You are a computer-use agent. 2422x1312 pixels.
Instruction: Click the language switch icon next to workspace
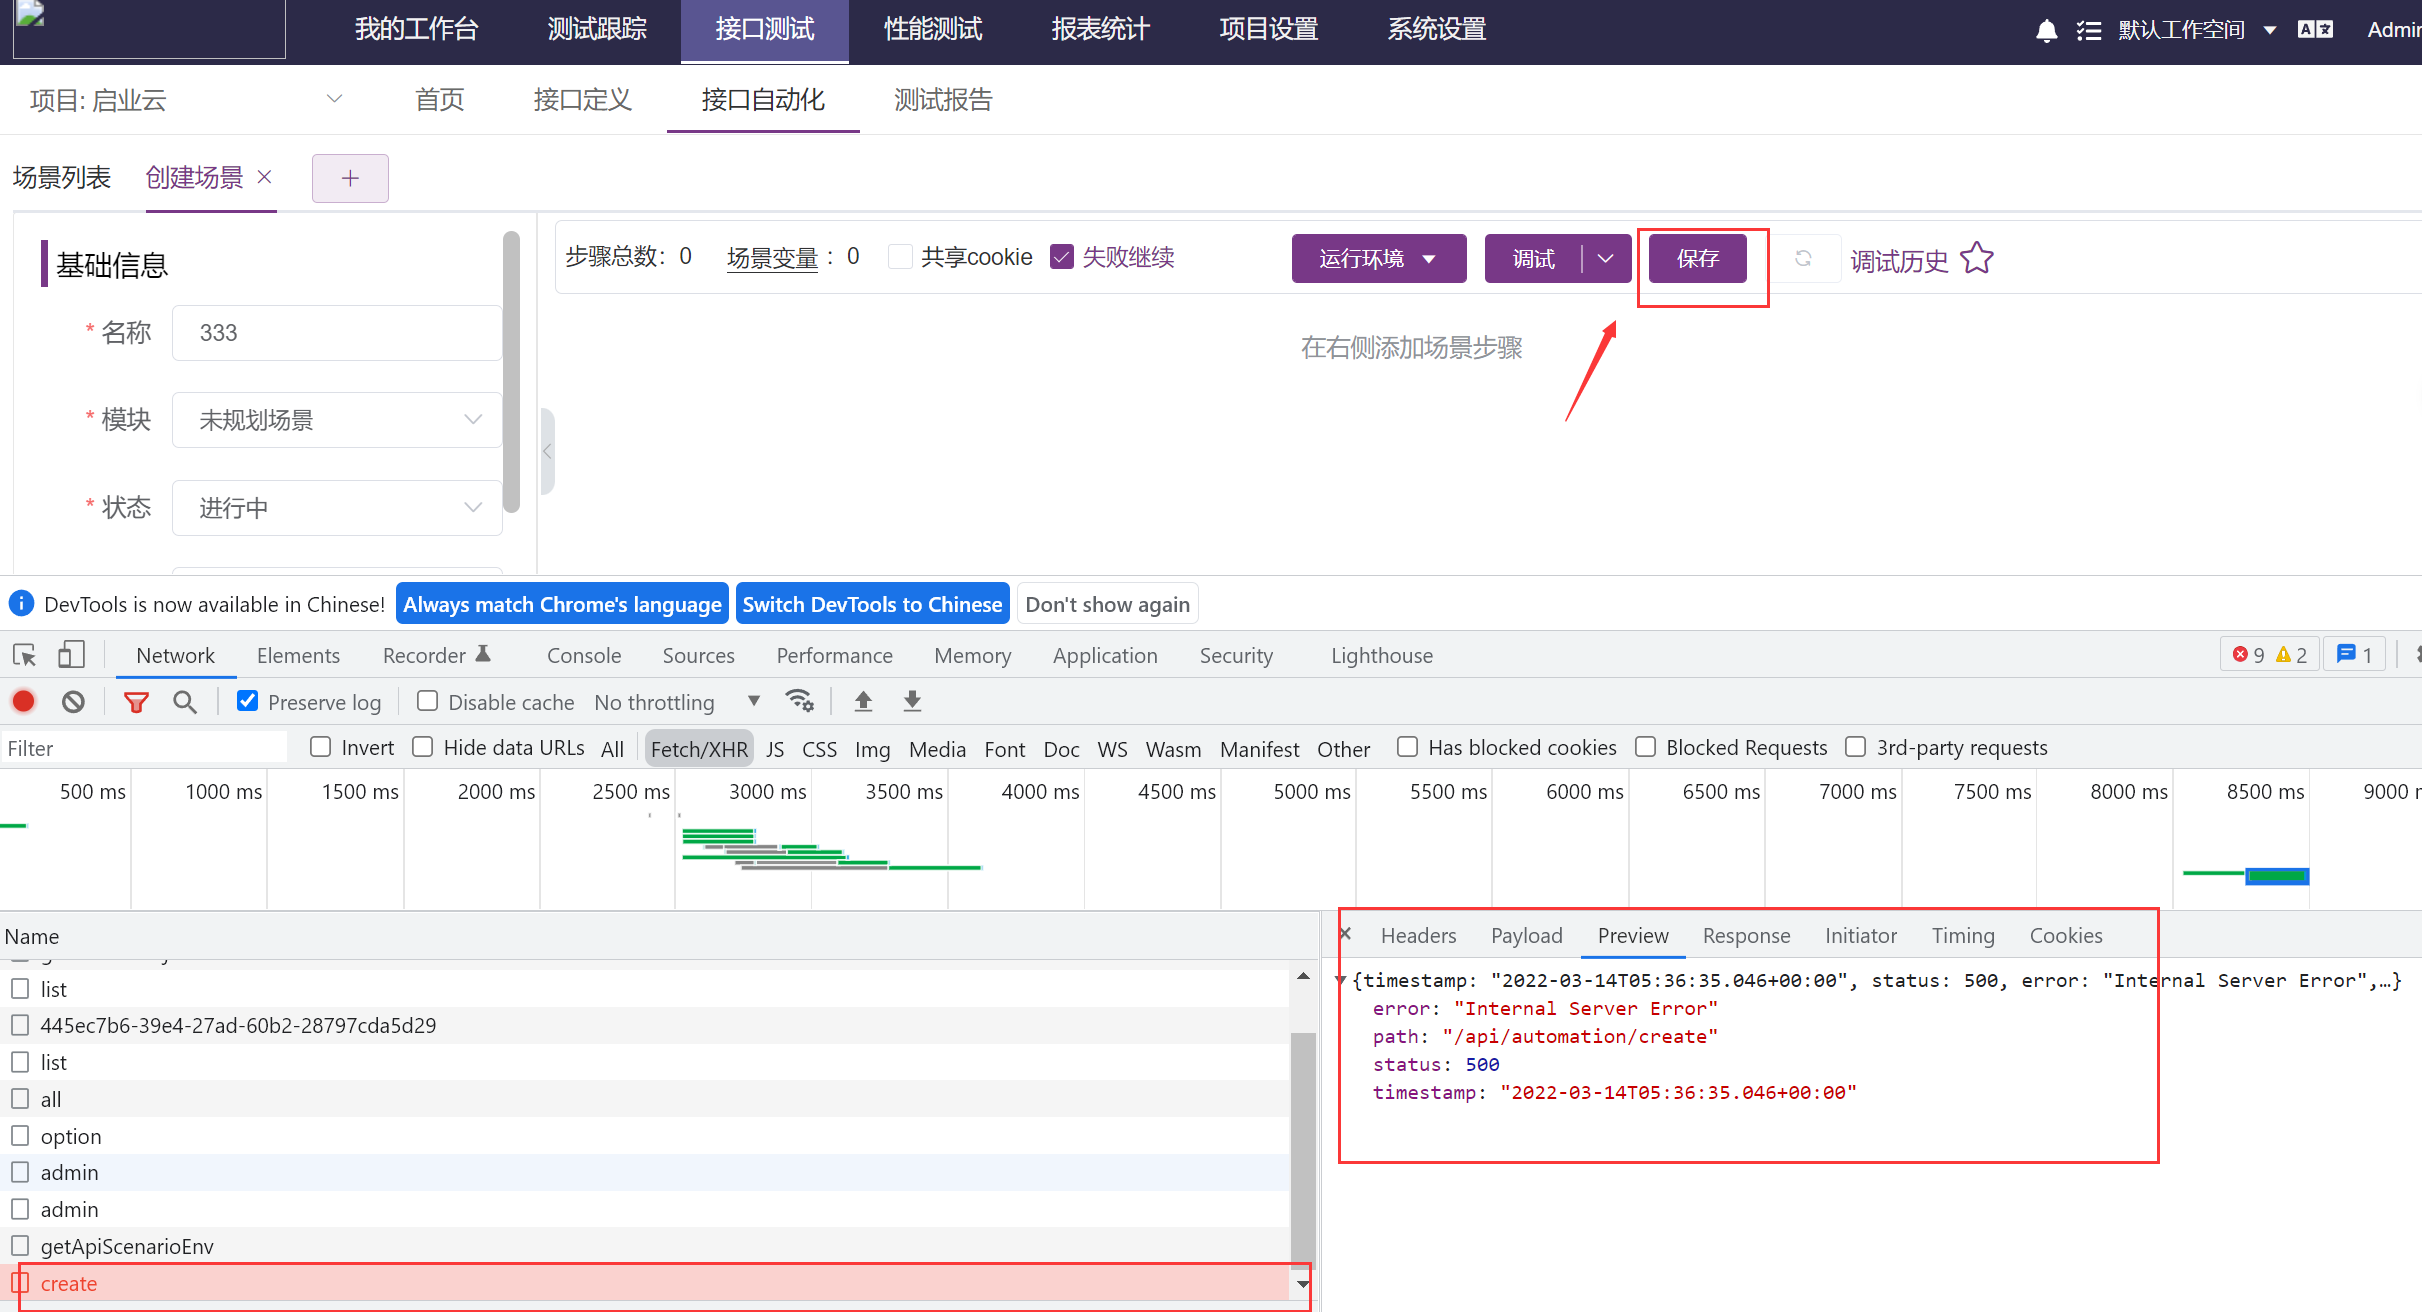pos(2316,29)
